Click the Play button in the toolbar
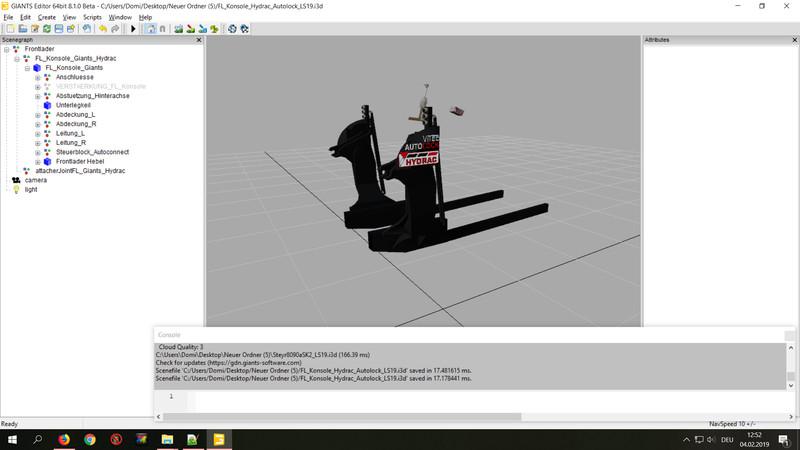Image resolution: width=800 pixels, height=450 pixels. click(133, 29)
